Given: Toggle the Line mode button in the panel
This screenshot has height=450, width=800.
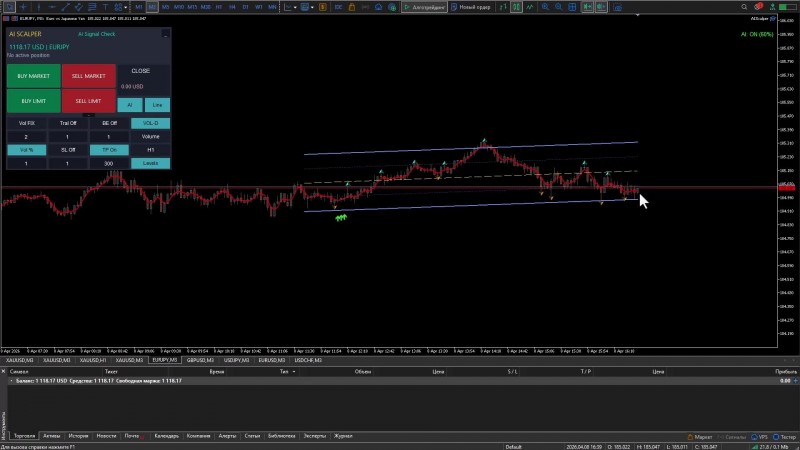Looking at the screenshot, I should (157, 105).
